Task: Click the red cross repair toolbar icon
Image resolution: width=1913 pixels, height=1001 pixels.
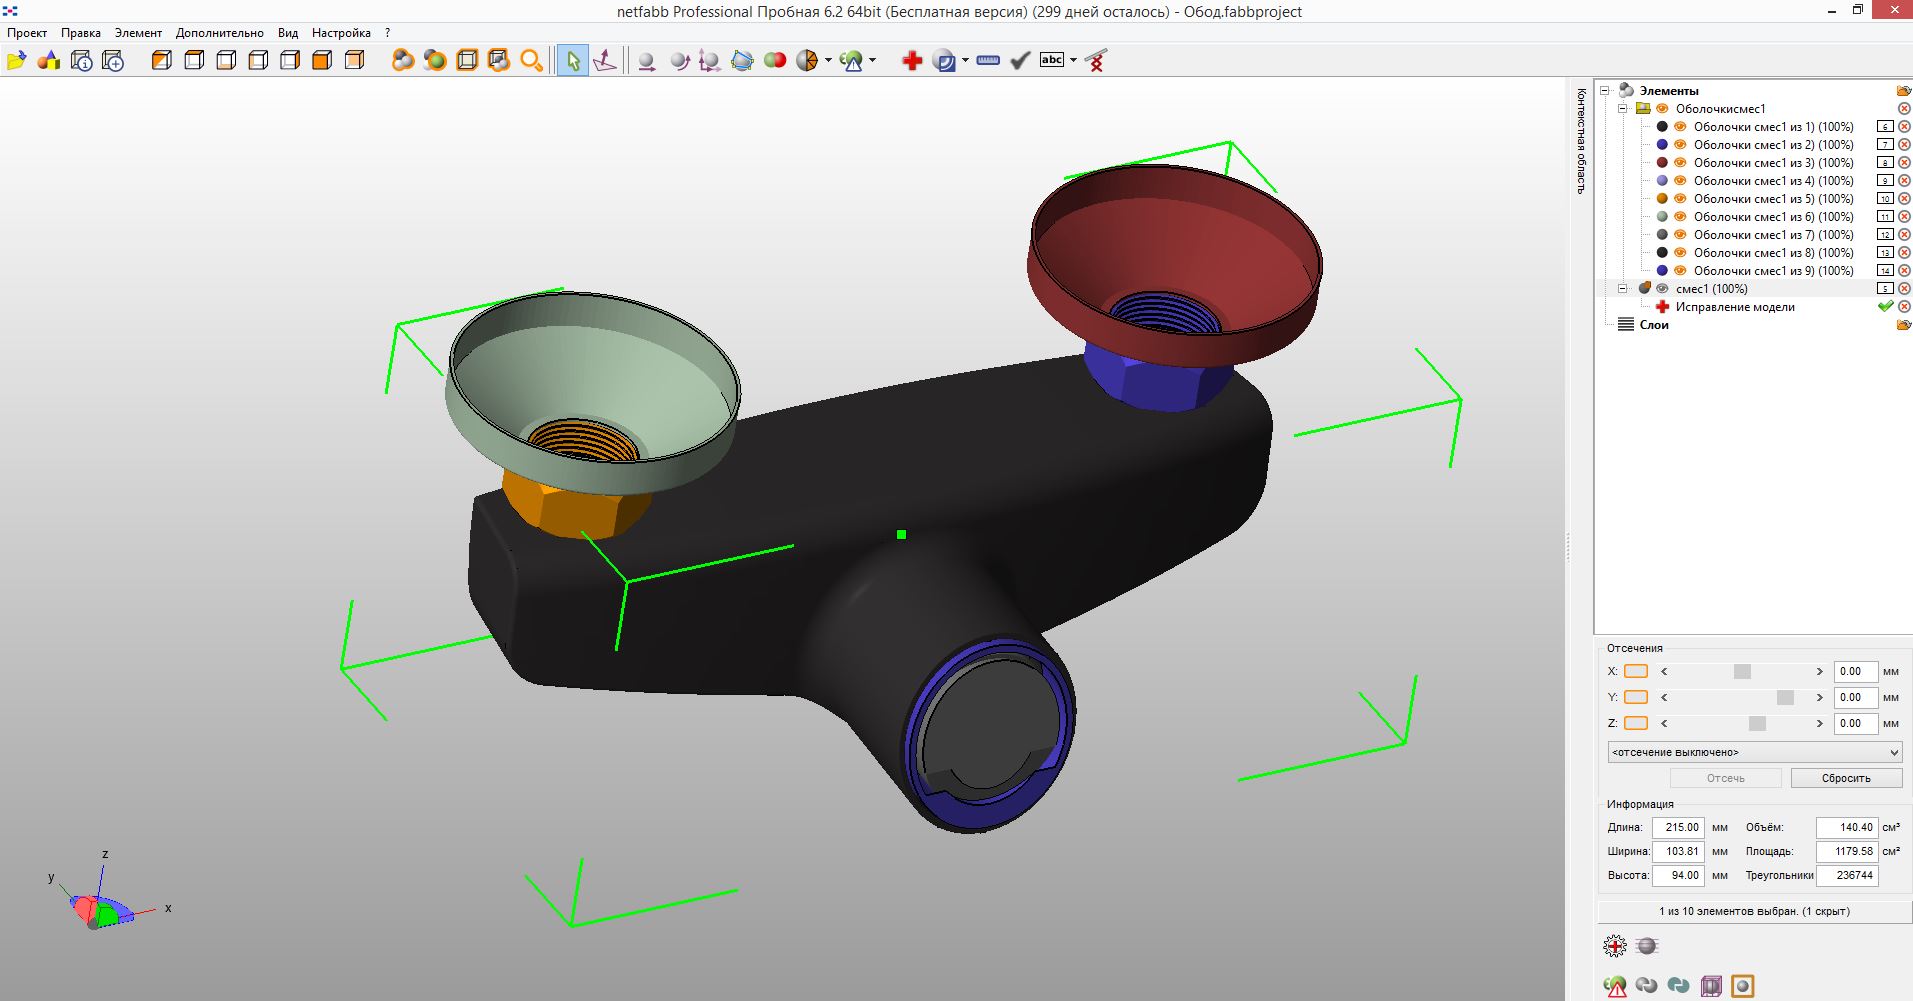Action: (x=912, y=61)
